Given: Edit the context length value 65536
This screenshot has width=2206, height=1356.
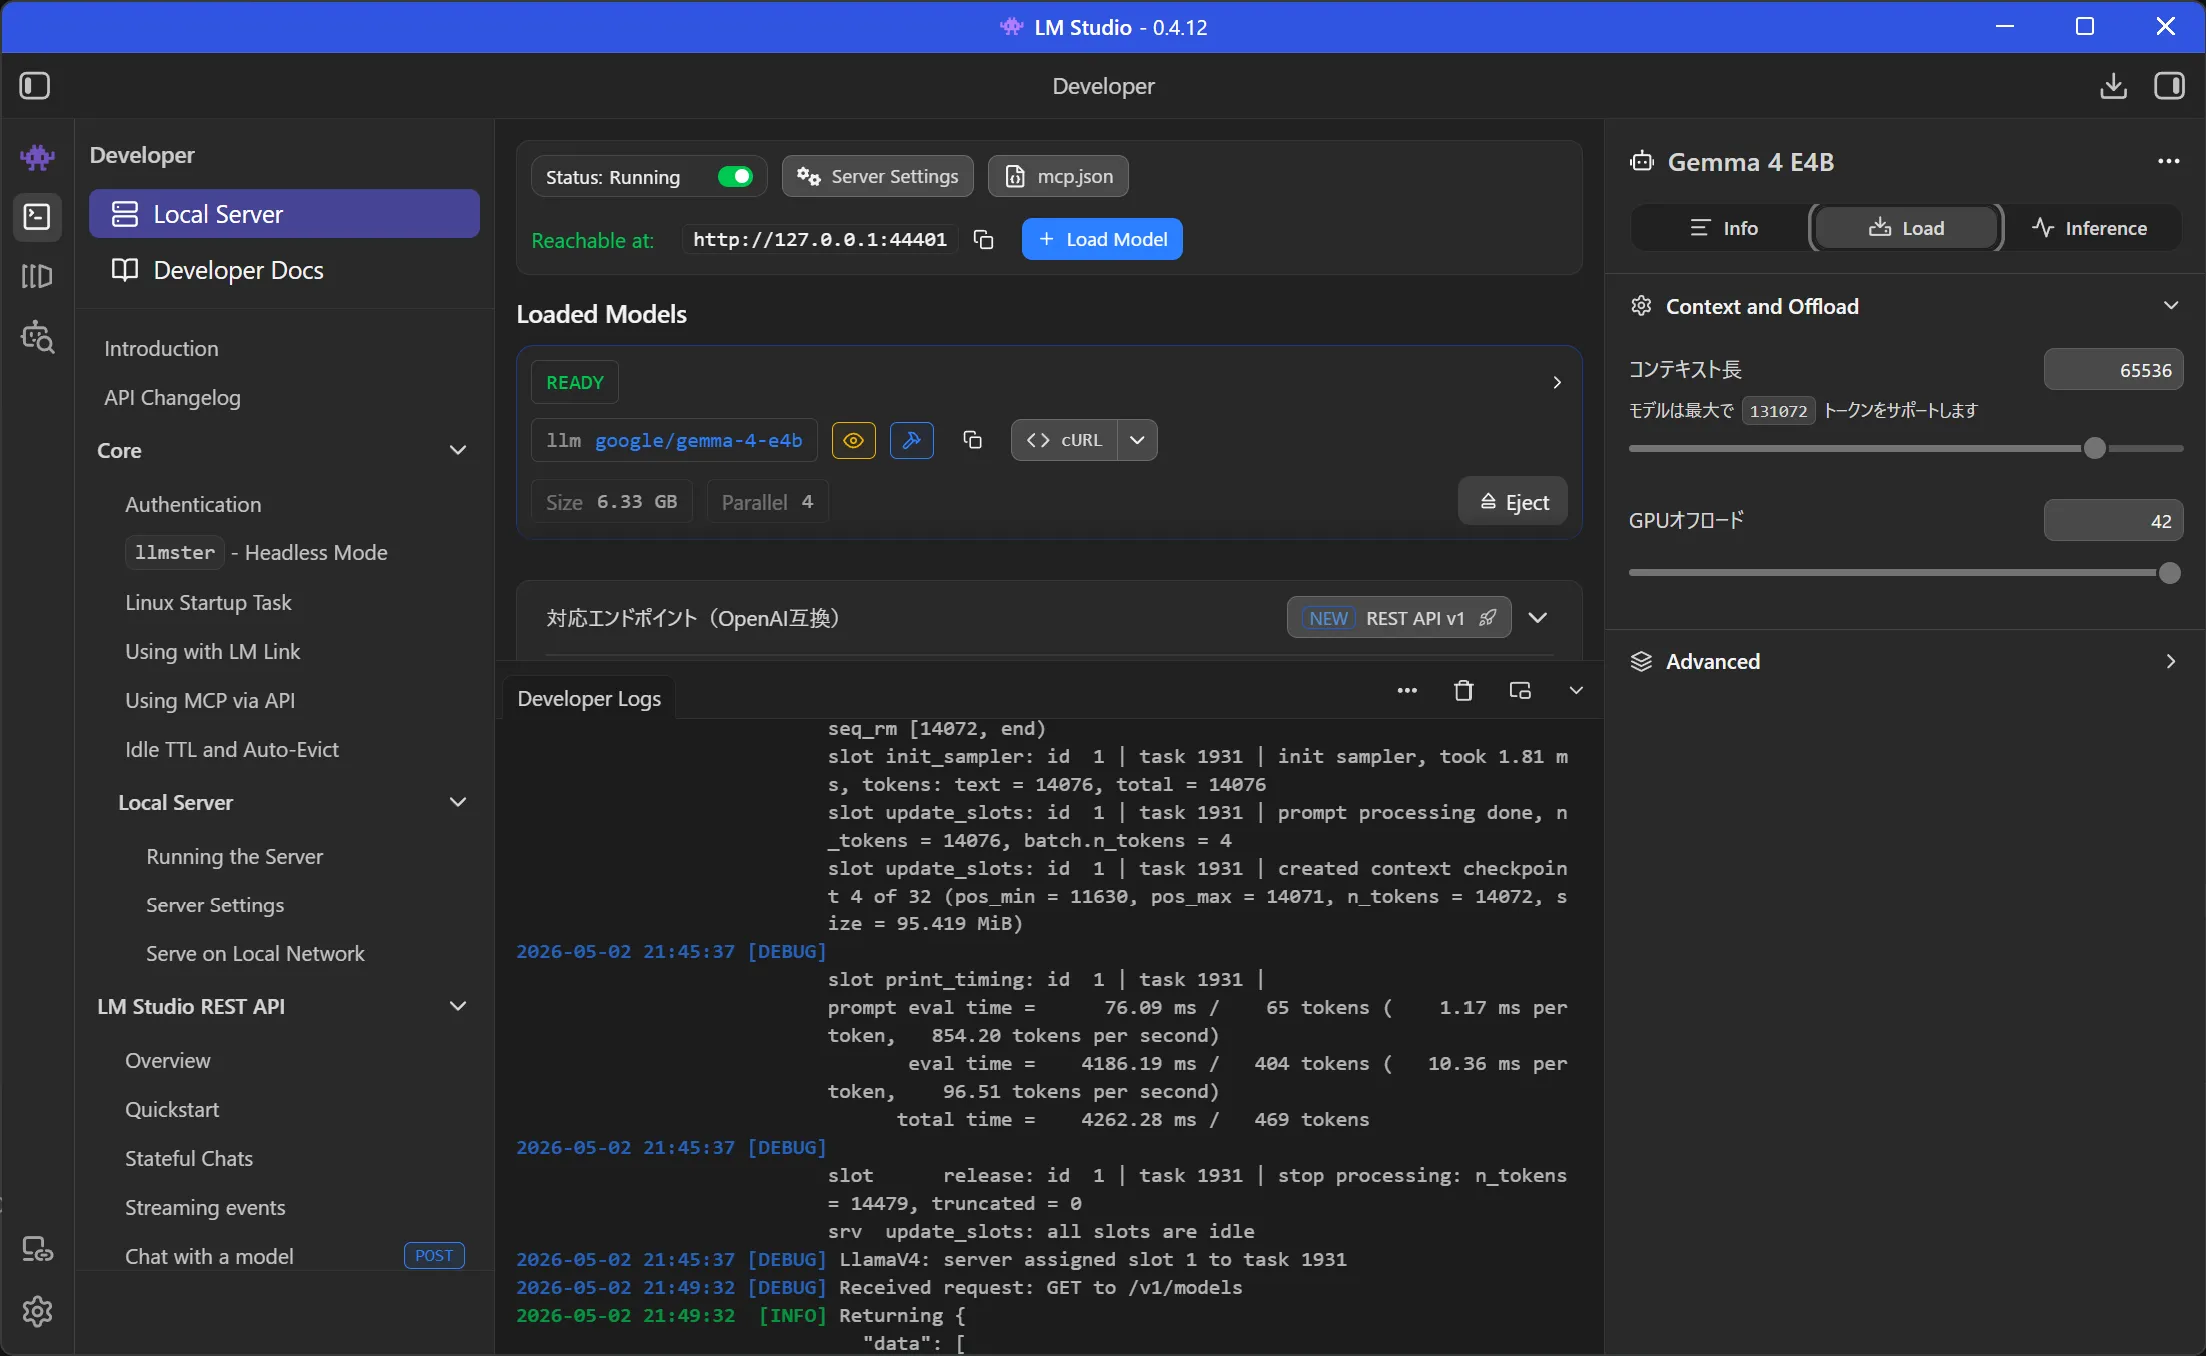Looking at the screenshot, I should [2113, 370].
